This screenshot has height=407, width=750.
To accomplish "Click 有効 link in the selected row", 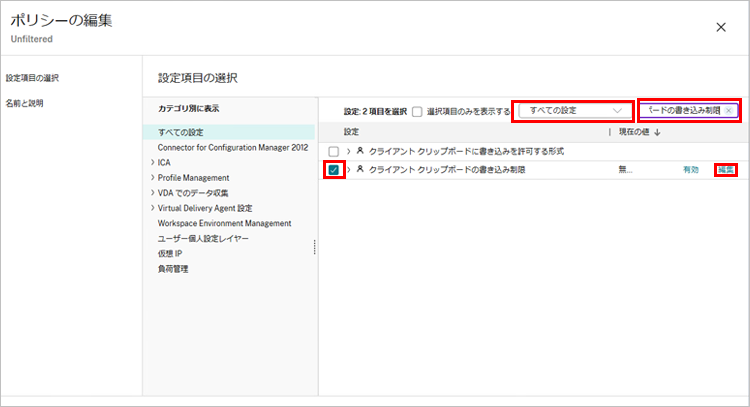I will click(691, 170).
